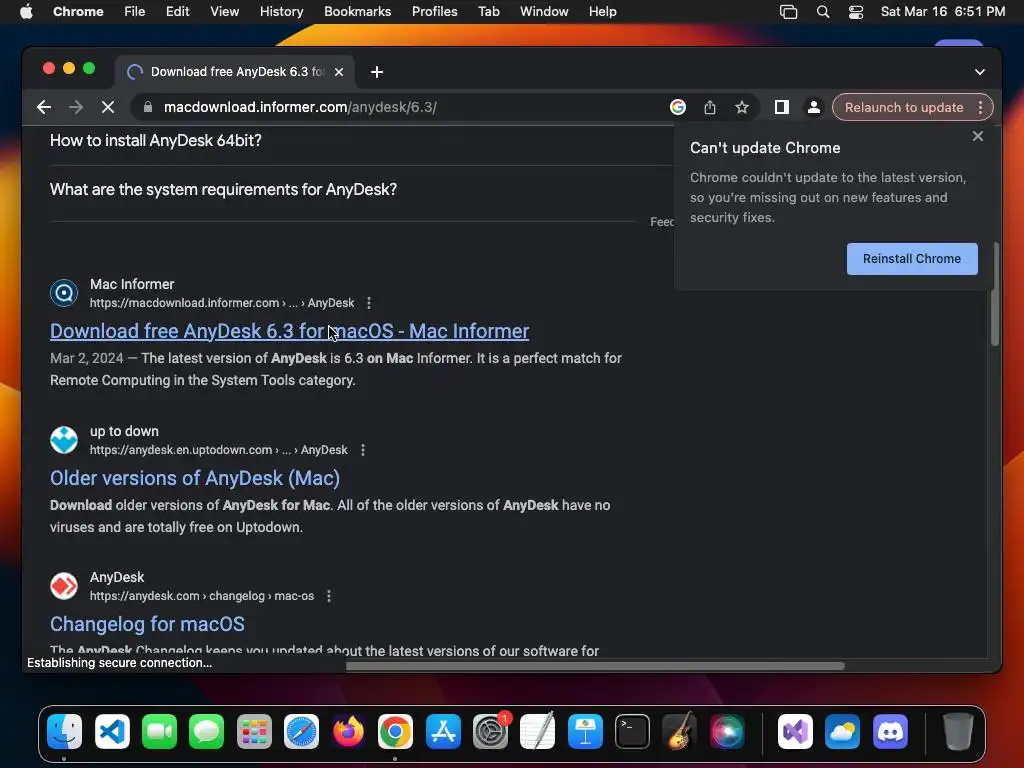
Task: Open the Tab menu
Action: pyautogui.click(x=488, y=11)
